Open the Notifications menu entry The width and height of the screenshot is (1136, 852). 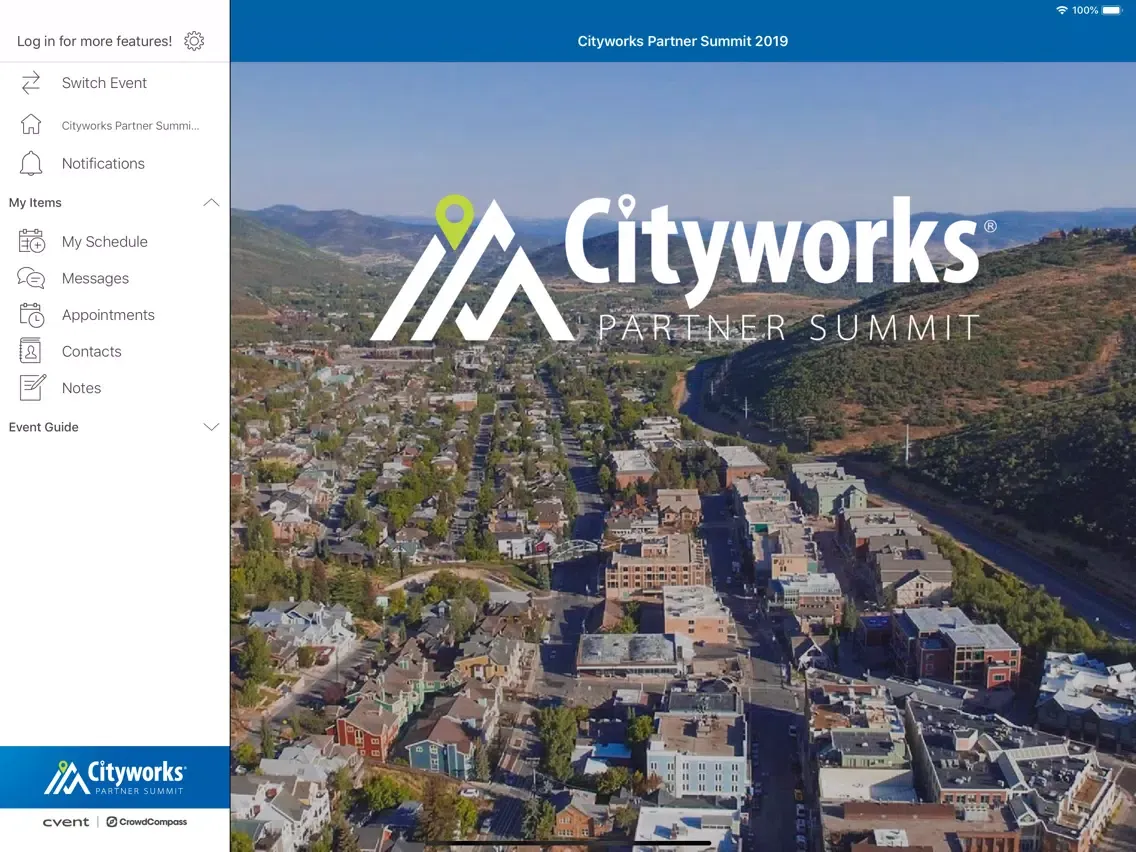(x=115, y=164)
